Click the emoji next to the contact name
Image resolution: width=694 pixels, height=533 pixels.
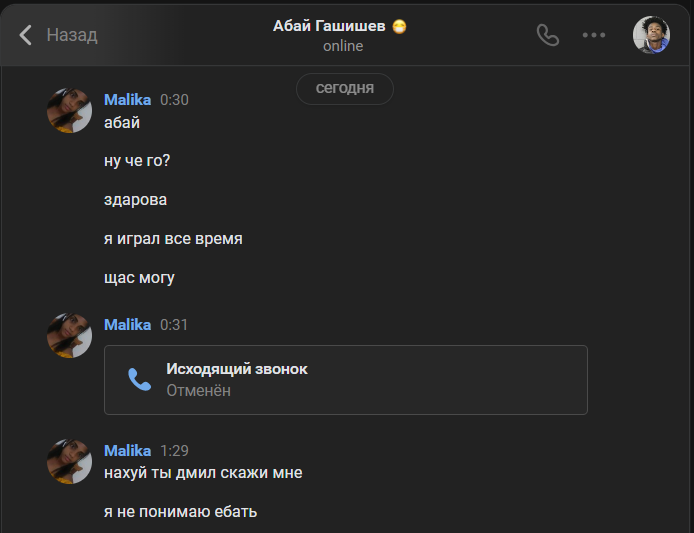click(x=400, y=27)
